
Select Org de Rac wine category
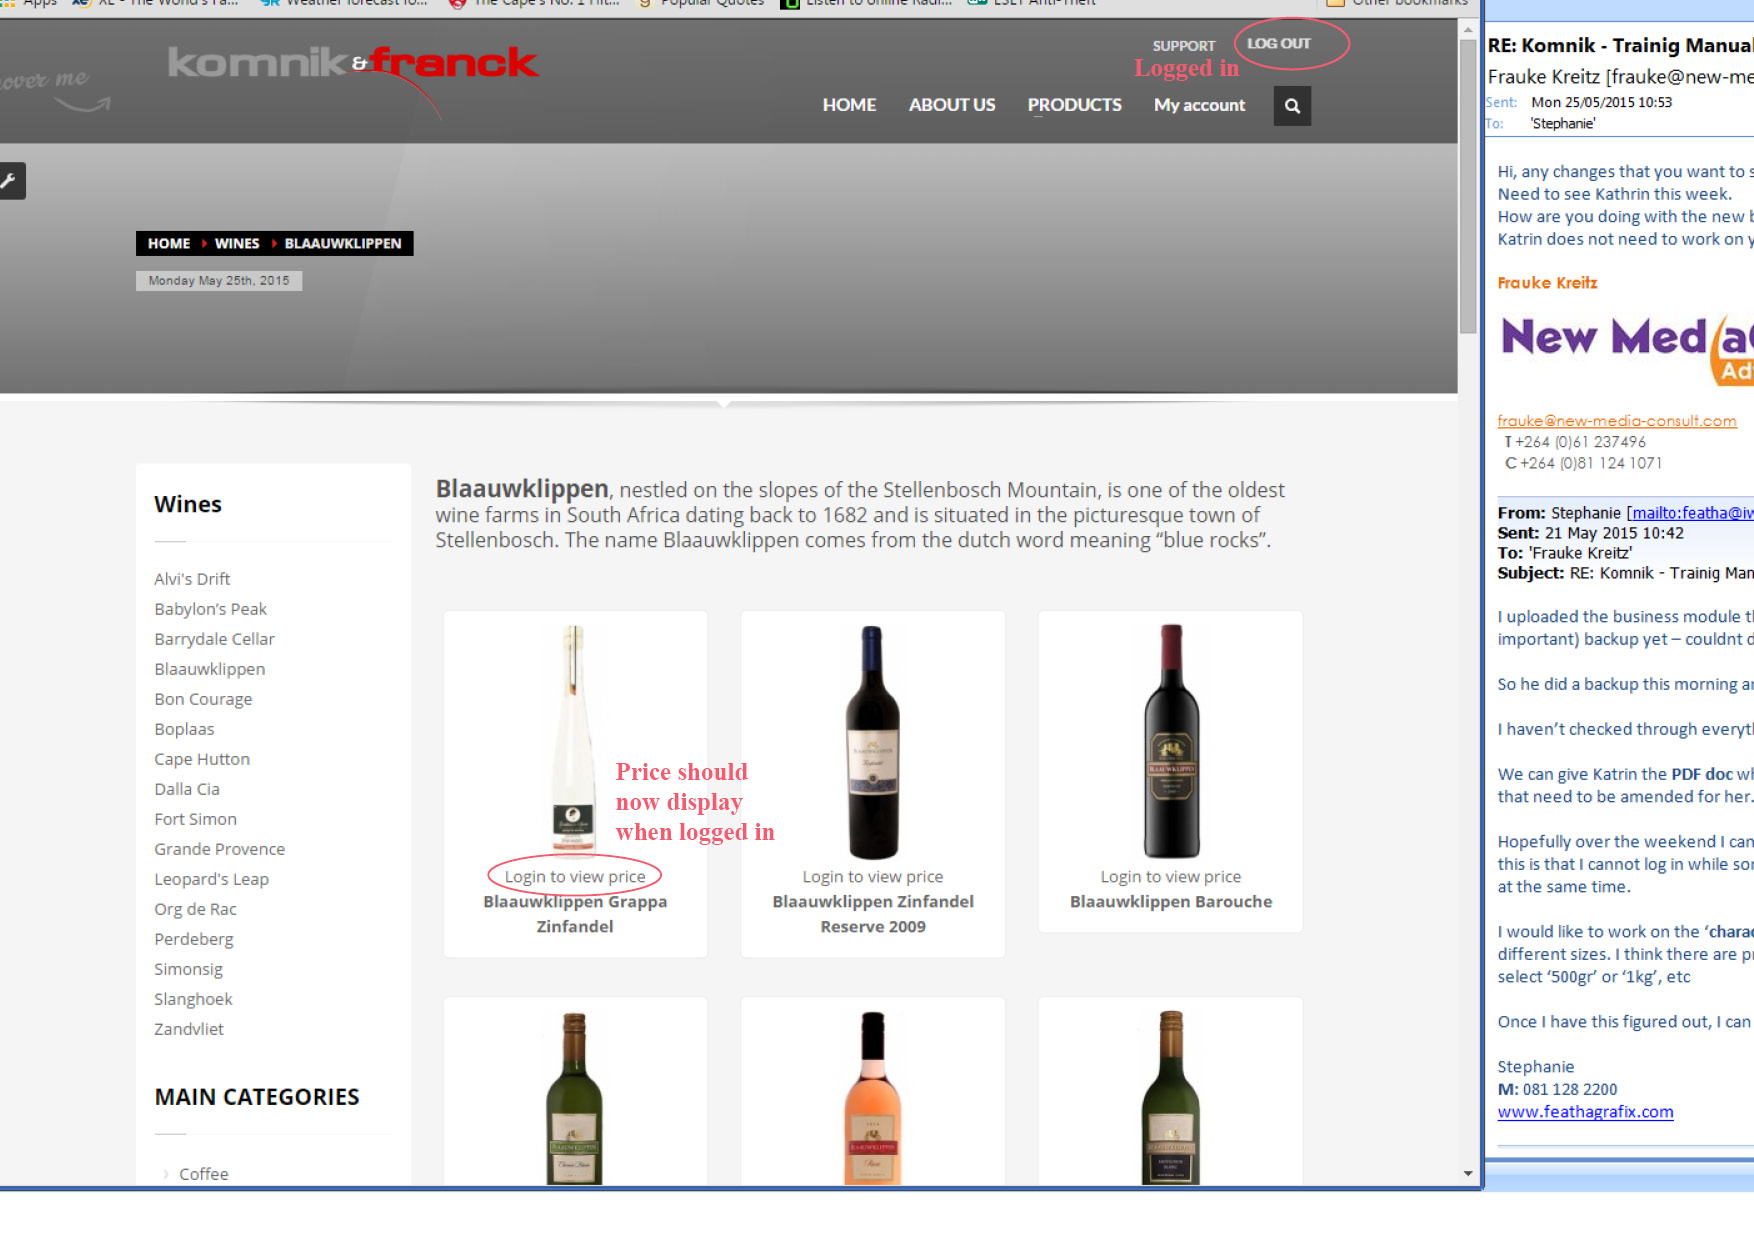click(195, 909)
